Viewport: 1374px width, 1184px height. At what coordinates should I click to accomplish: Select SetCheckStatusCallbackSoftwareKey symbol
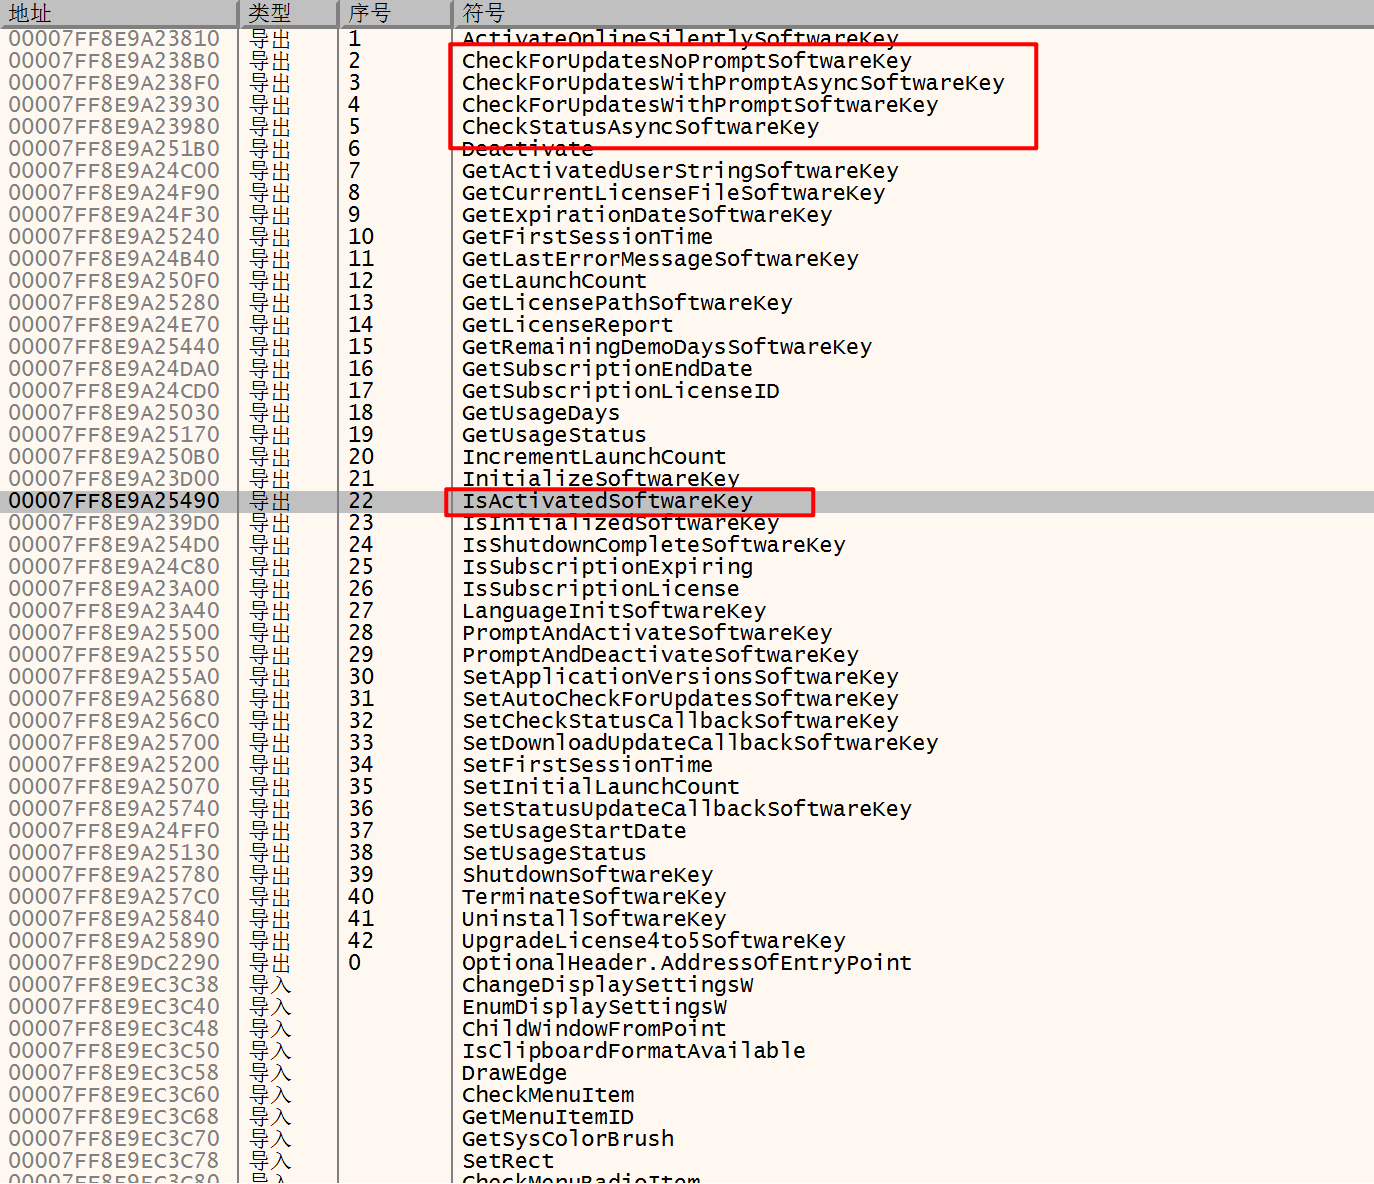point(679,721)
